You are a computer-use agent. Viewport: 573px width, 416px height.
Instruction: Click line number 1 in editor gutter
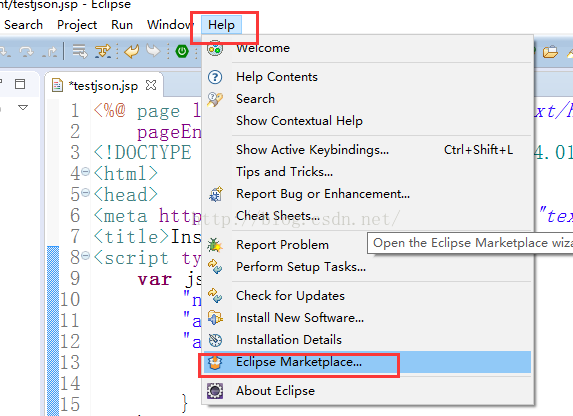click(x=75, y=111)
